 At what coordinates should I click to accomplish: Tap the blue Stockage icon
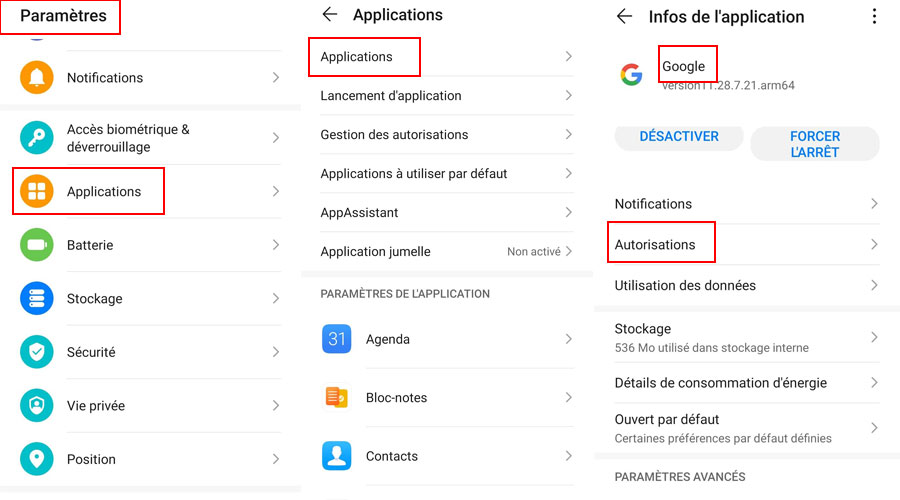37,299
